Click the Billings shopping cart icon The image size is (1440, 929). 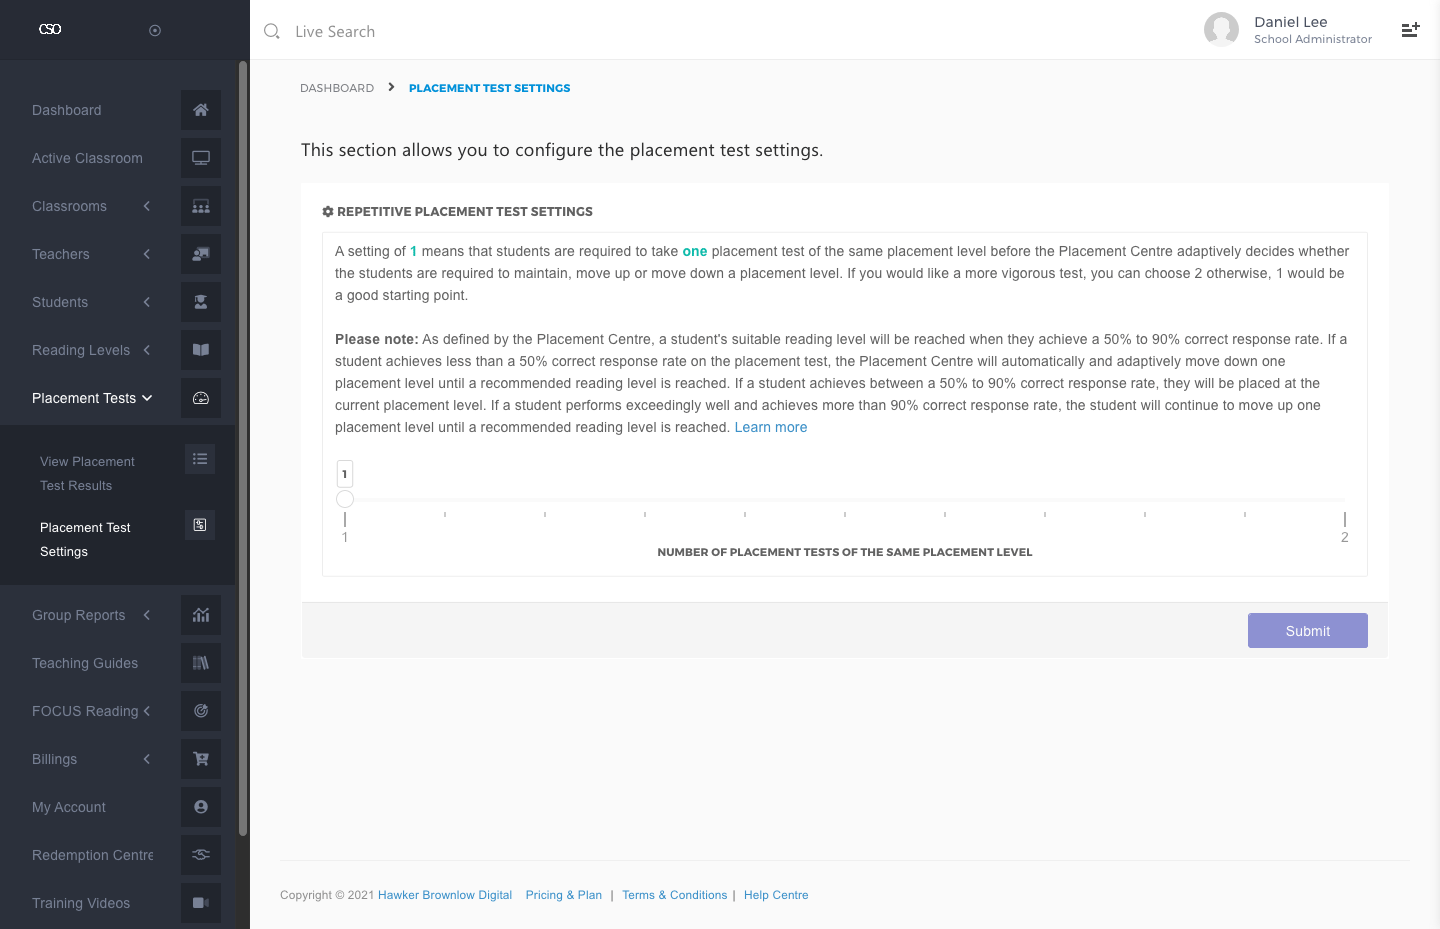[x=201, y=759]
